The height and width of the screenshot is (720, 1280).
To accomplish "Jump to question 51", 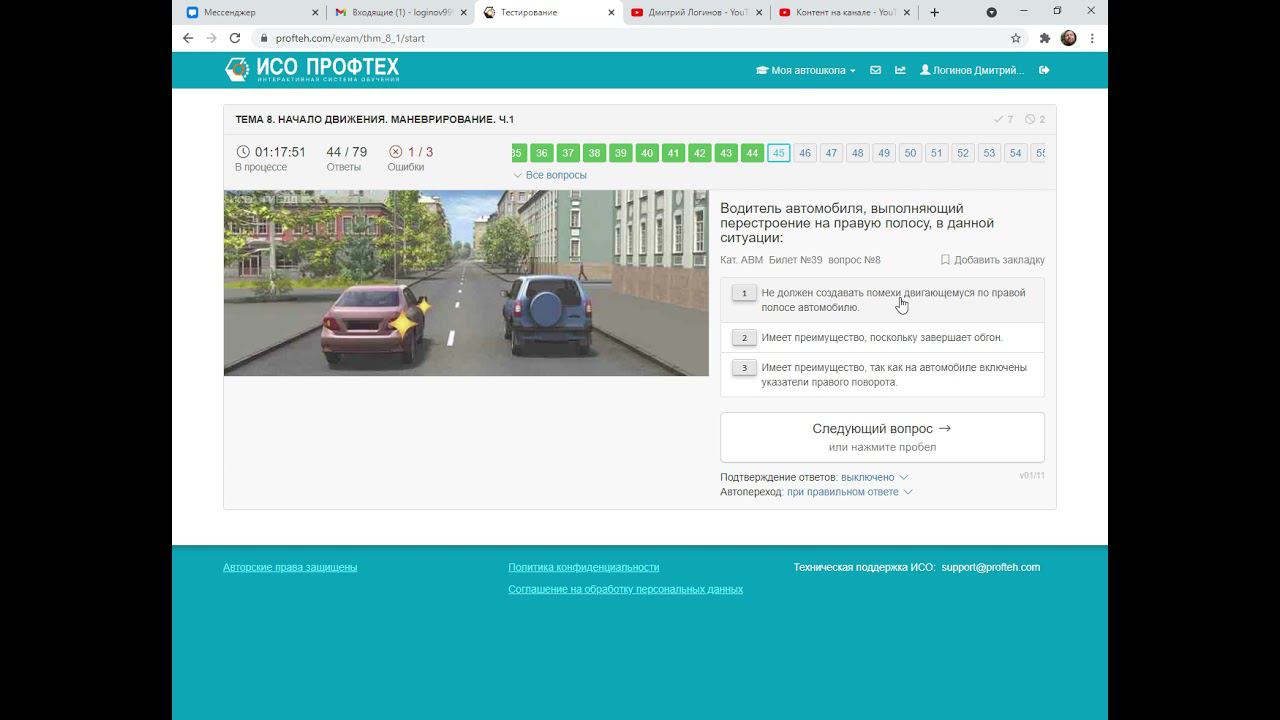I will 936,153.
